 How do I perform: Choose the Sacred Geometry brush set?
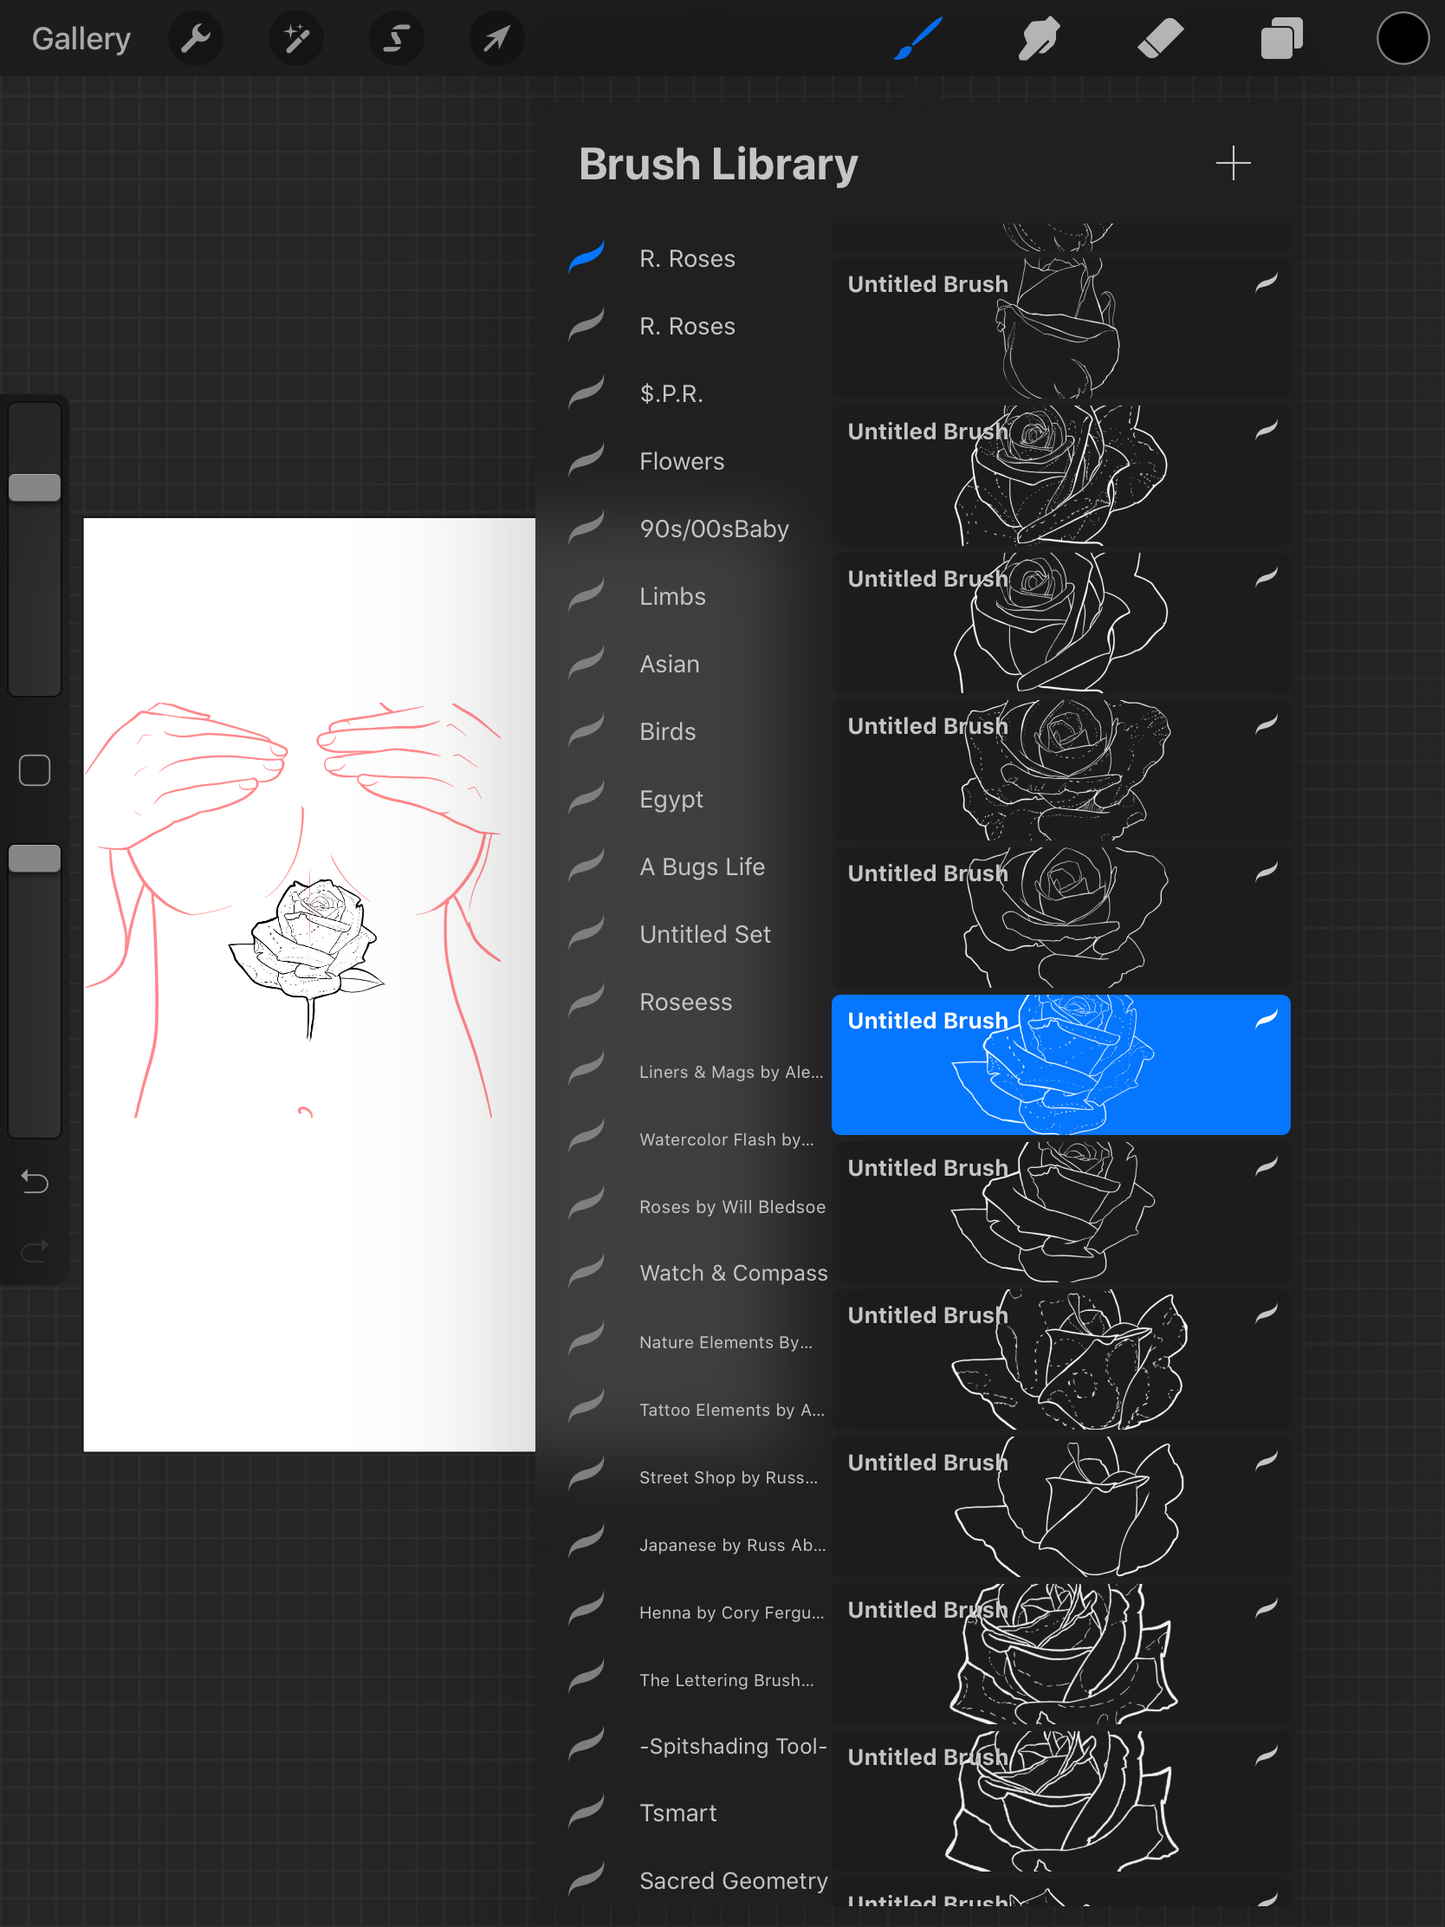[x=733, y=1881]
